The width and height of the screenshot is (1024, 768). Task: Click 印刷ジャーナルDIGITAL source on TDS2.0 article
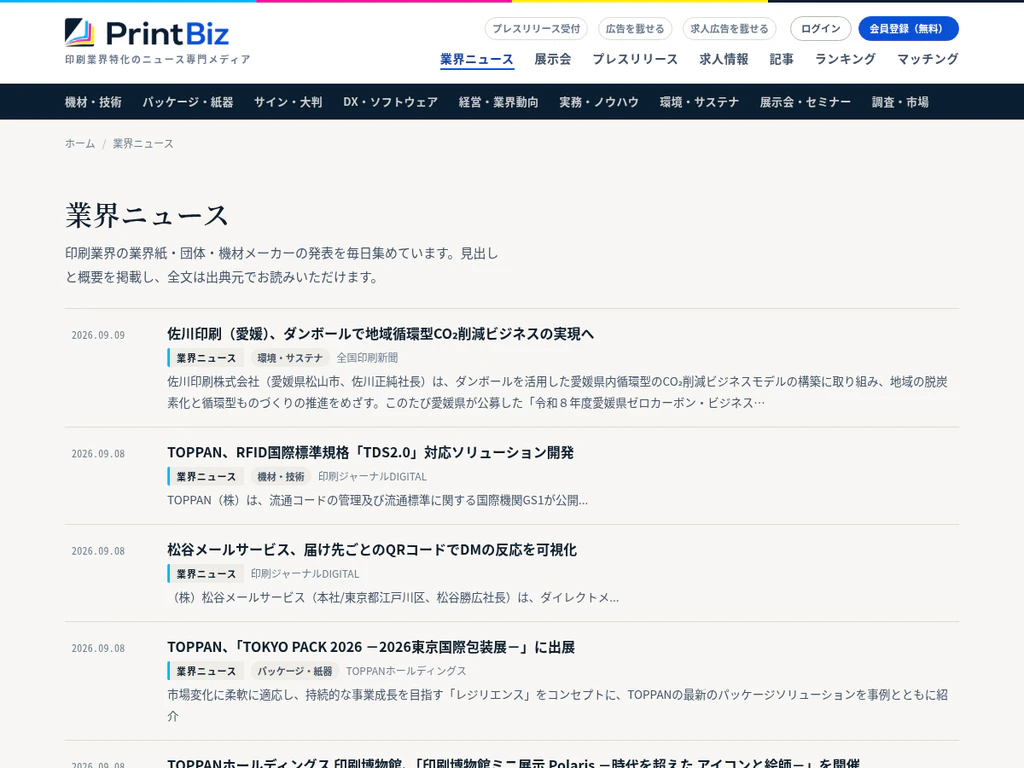372,477
